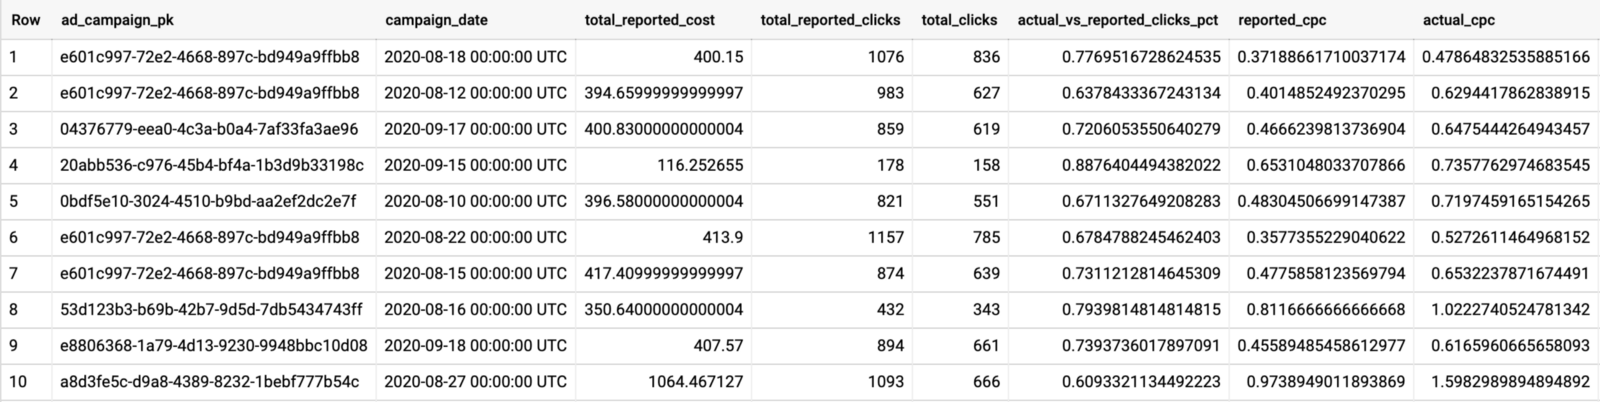The height and width of the screenshot is (402, 1600).
Task: Select the total_clicks column header
Action: 960,20
